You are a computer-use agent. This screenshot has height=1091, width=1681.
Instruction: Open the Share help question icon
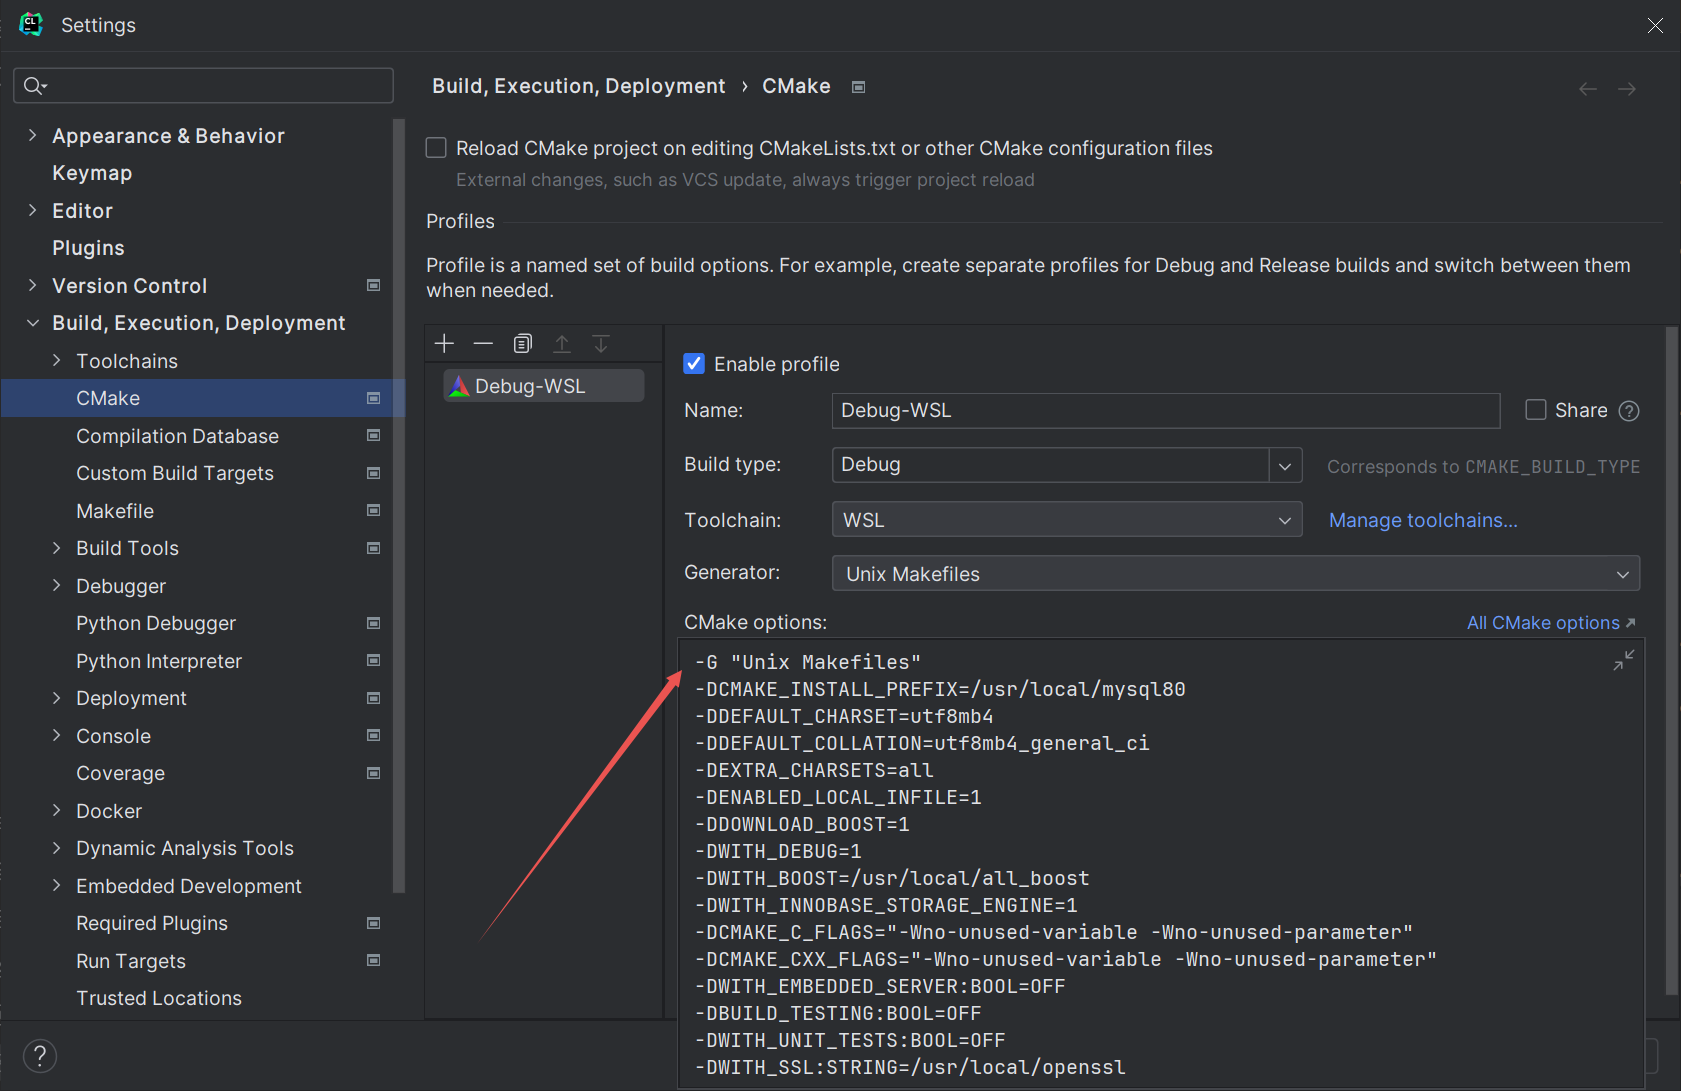pyautogui.click(x=1629, y=411)
